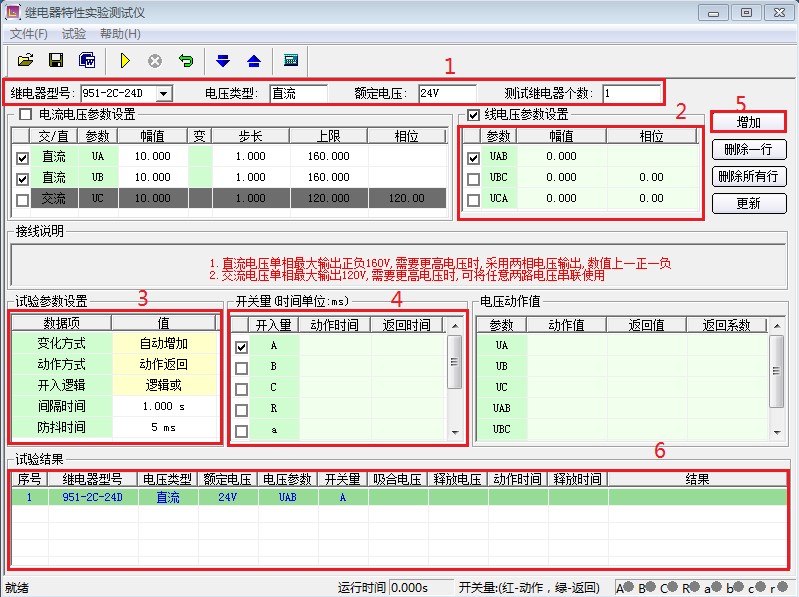Start the test with yellow play icon

point(125,60)
